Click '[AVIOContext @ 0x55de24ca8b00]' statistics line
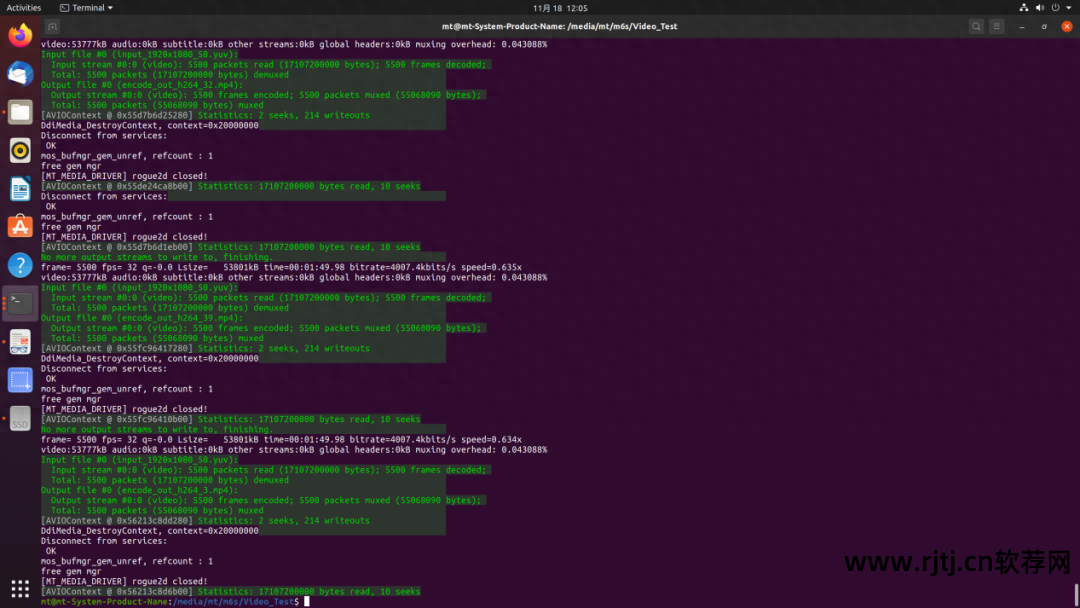The width and height of the screenshot is (1080, 608). pyautogui.click(x=230, y=186)
